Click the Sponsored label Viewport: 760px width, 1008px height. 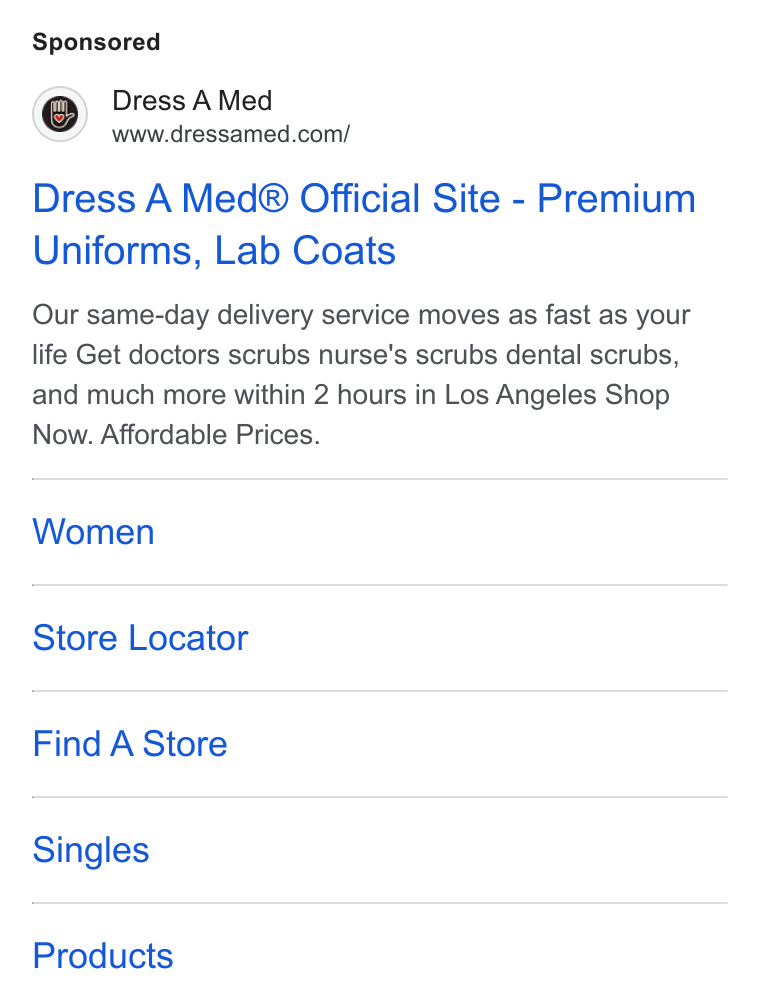[x=96, y=42]
